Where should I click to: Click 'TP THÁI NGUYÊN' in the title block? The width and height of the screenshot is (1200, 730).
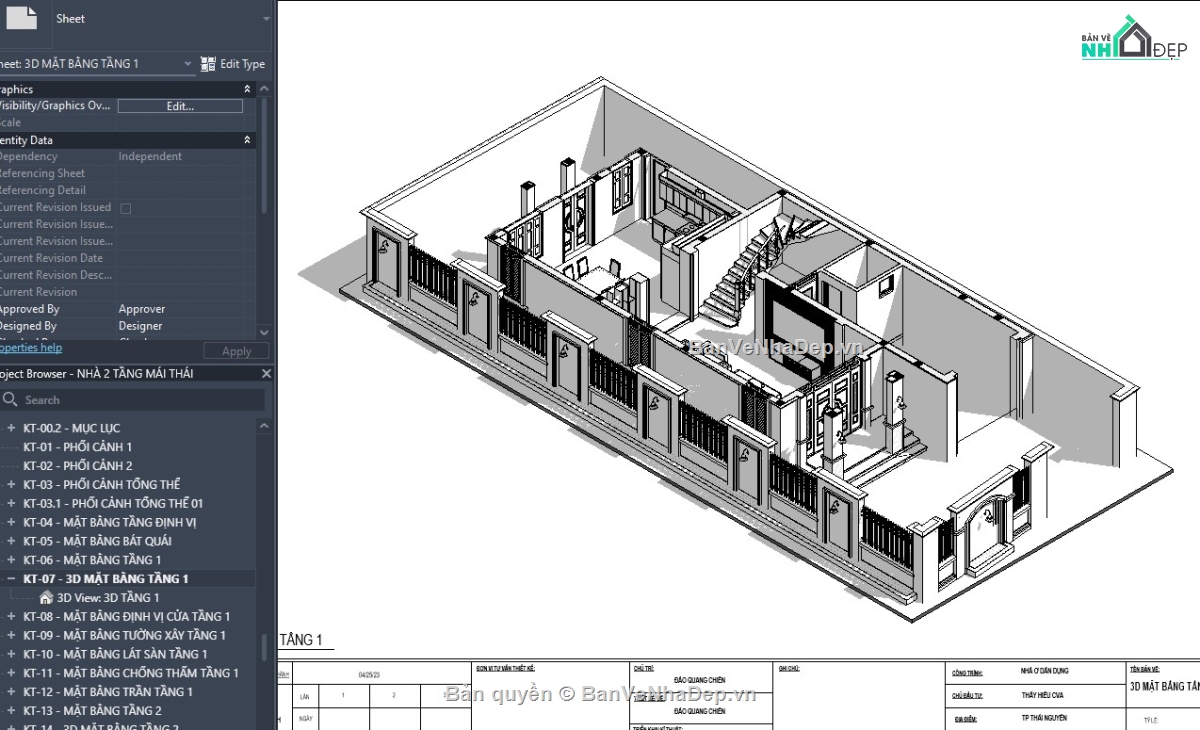[1042, 718]
